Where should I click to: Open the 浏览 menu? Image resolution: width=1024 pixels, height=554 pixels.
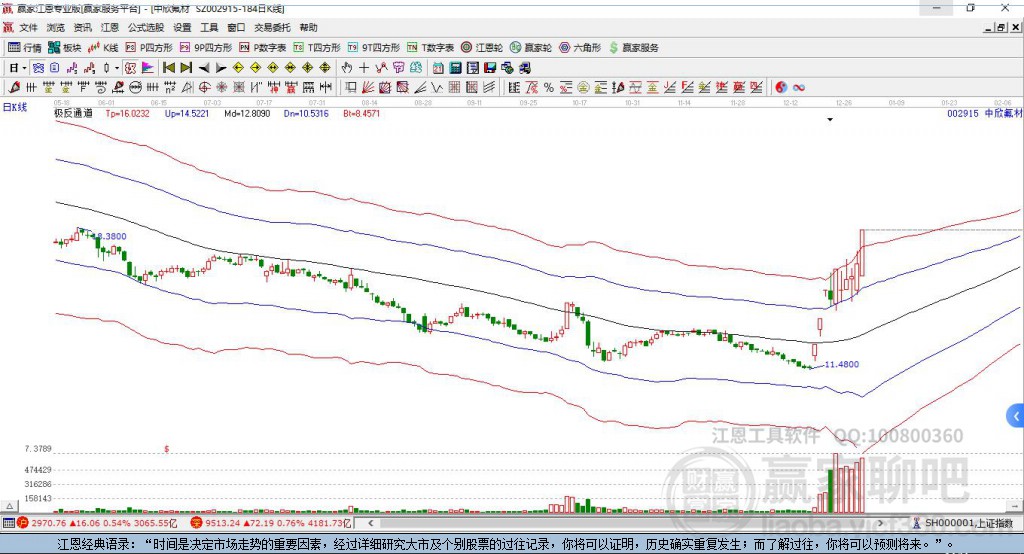56,27
